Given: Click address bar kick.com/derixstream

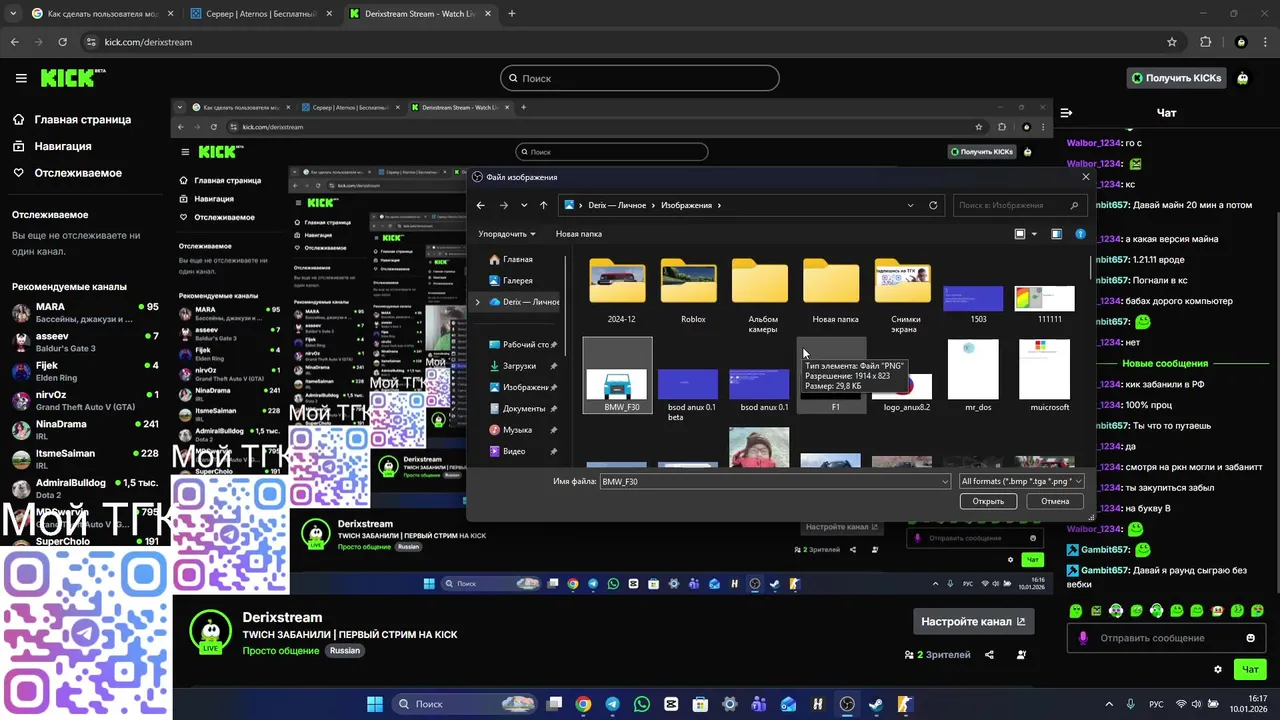Looking at the screenshot, I should pos(148,42).
